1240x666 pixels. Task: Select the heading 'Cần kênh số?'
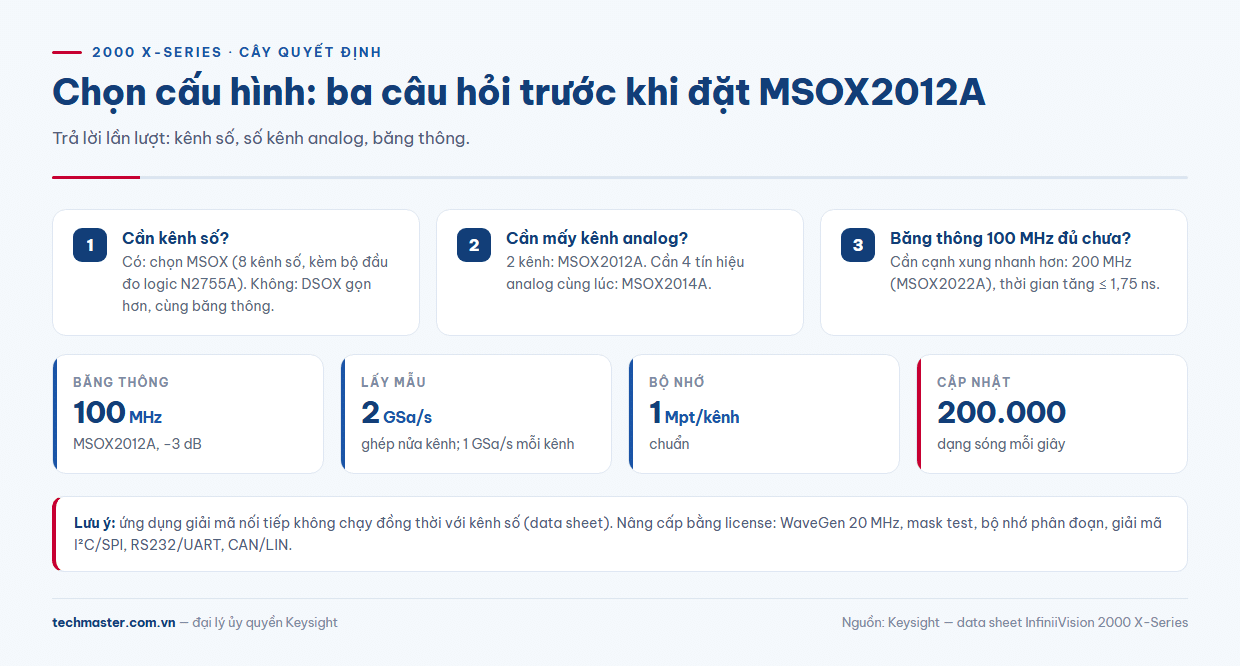pyautogui.click(x=176, y=238)
